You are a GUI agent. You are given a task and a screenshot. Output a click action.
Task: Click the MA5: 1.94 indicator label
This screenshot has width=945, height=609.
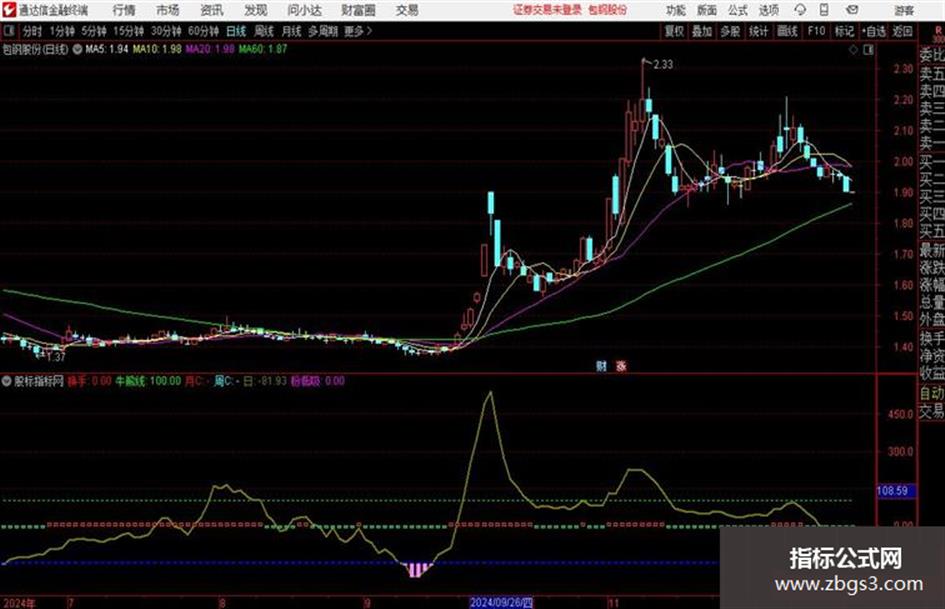[x=107, y=49]
